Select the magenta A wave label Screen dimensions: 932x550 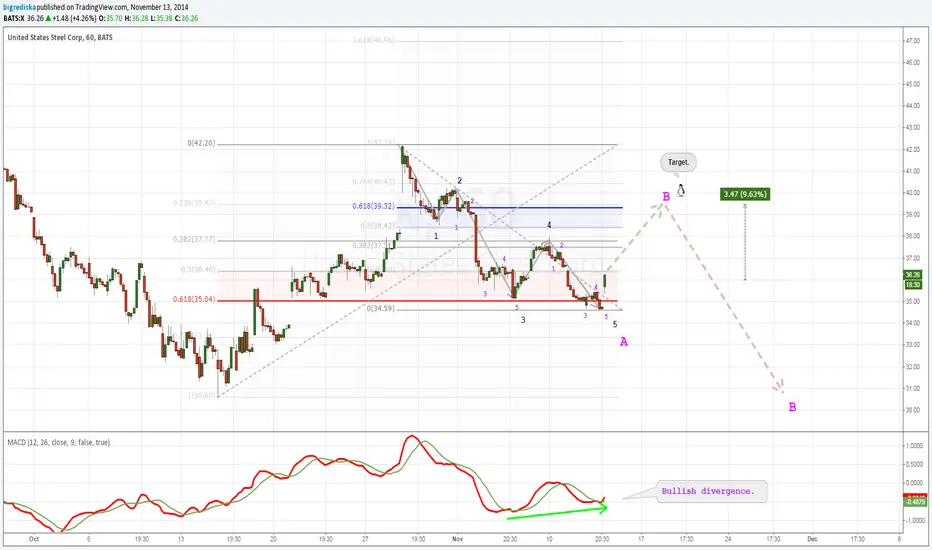click(x=624, y=342)
